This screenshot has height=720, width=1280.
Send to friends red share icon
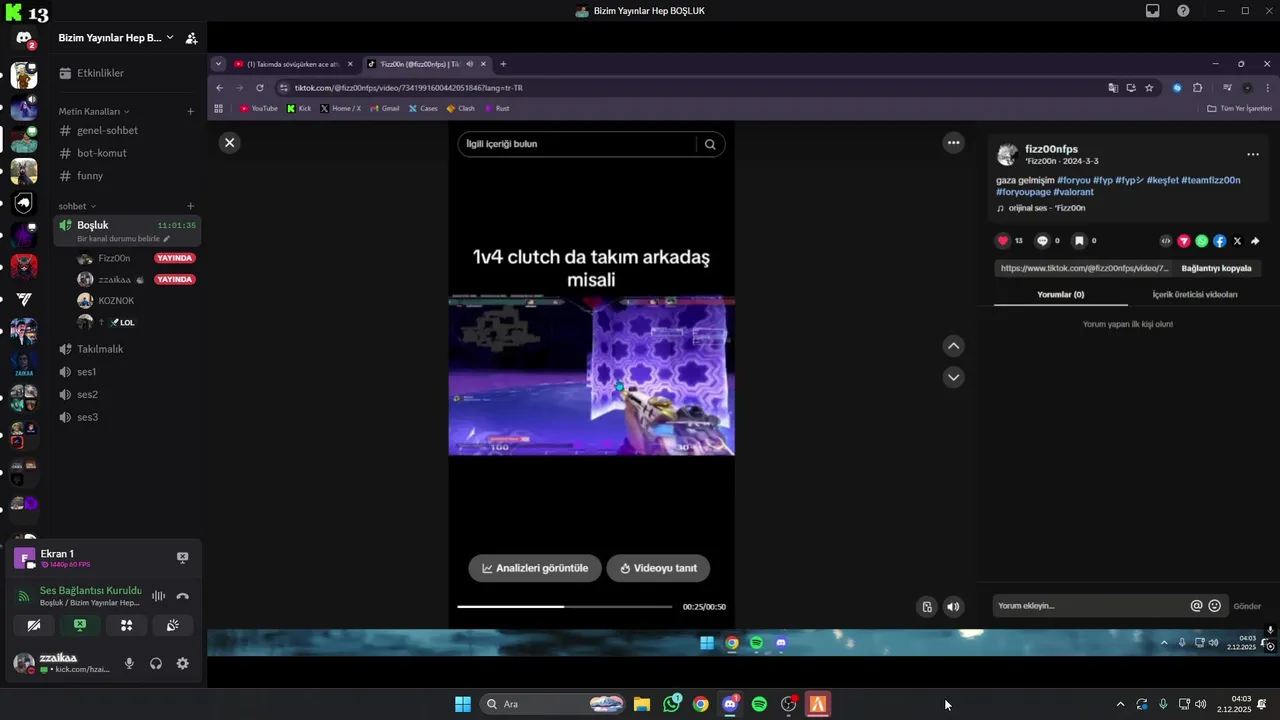pyautogui.click(x=1184, y=241)
